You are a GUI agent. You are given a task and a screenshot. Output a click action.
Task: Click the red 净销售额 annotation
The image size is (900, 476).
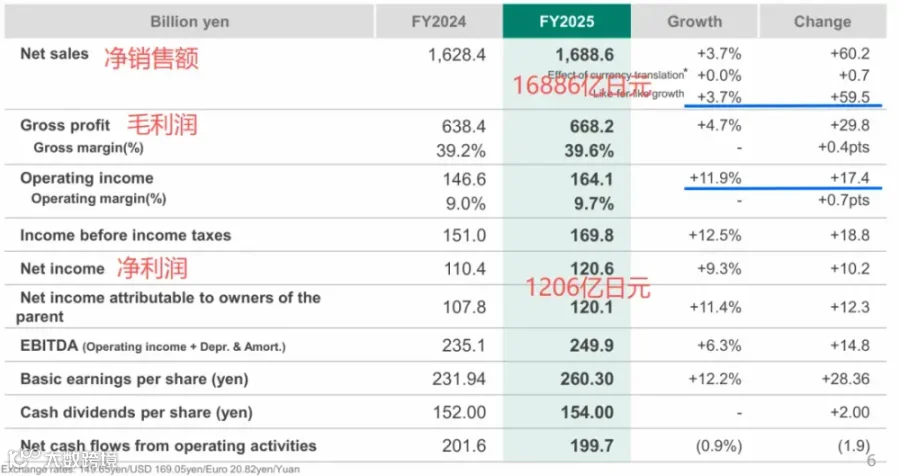coord(151,58)
